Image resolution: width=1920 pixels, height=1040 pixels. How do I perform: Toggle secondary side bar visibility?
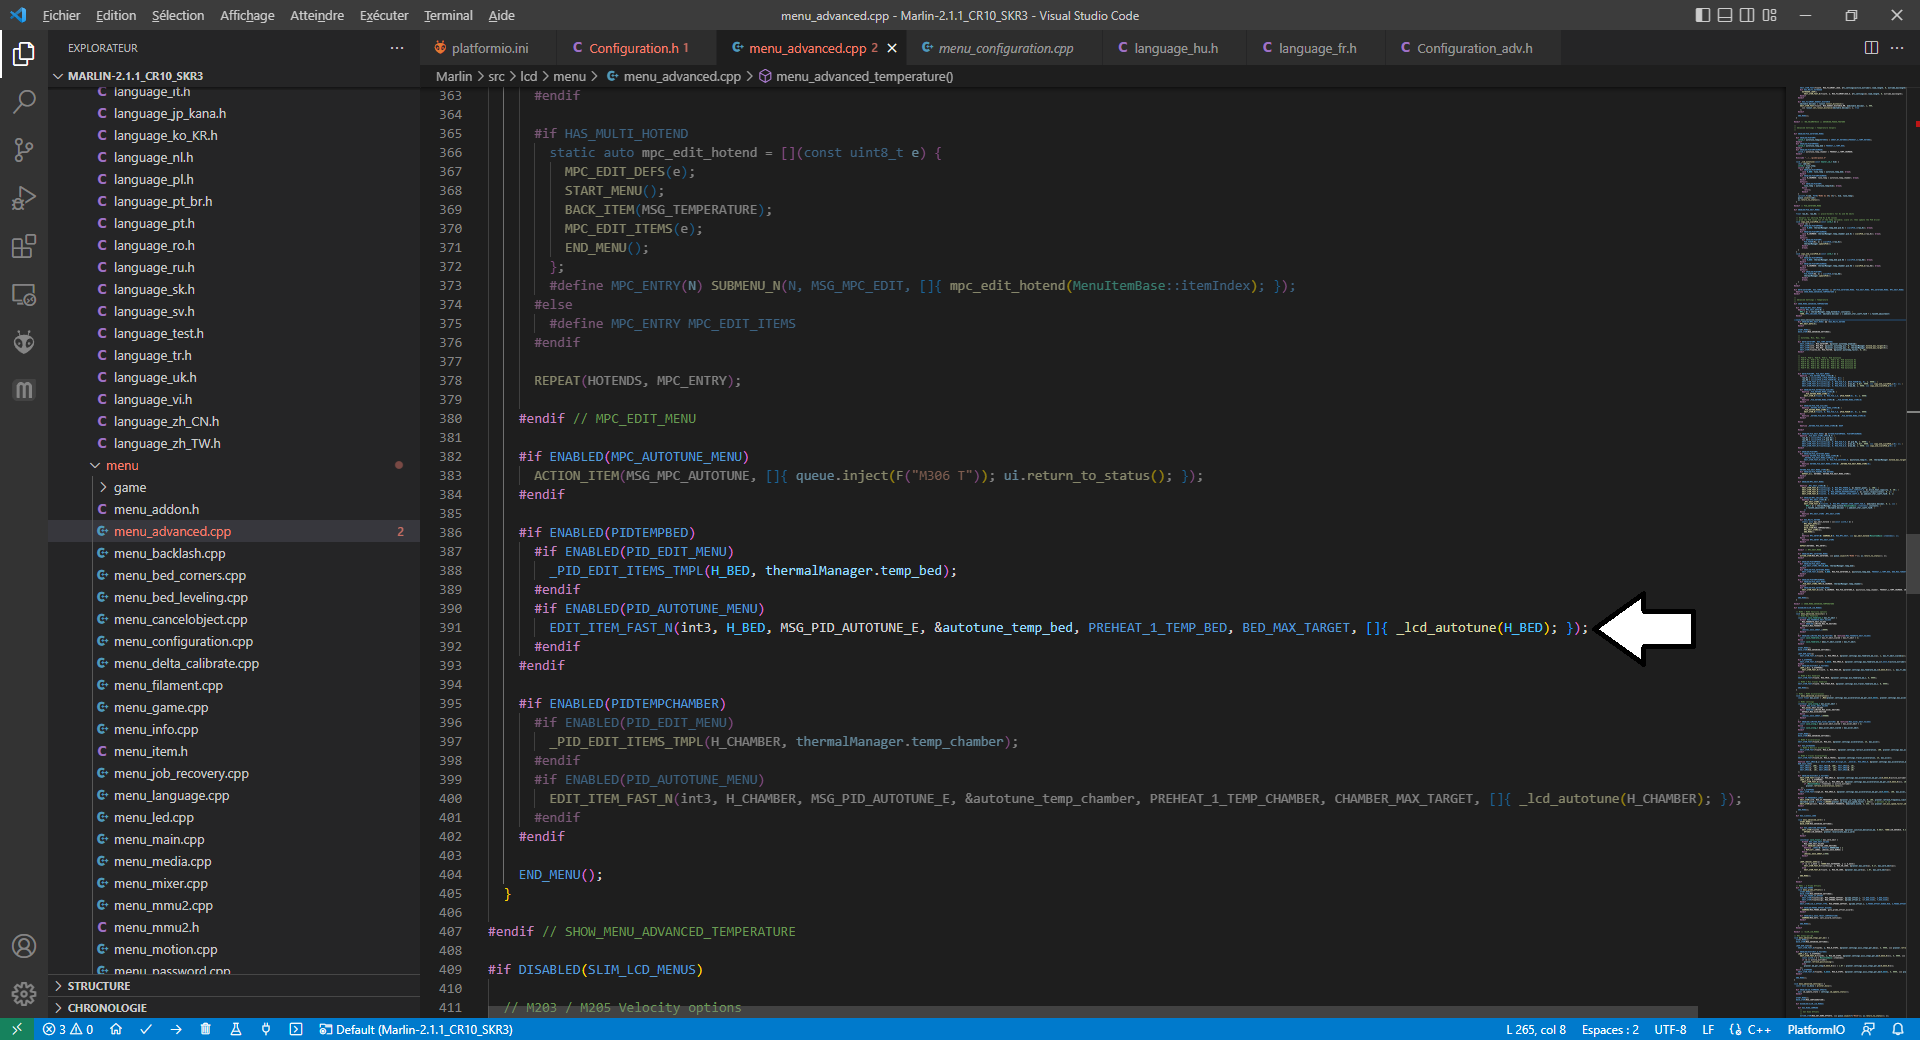[x=1747, y=15]
